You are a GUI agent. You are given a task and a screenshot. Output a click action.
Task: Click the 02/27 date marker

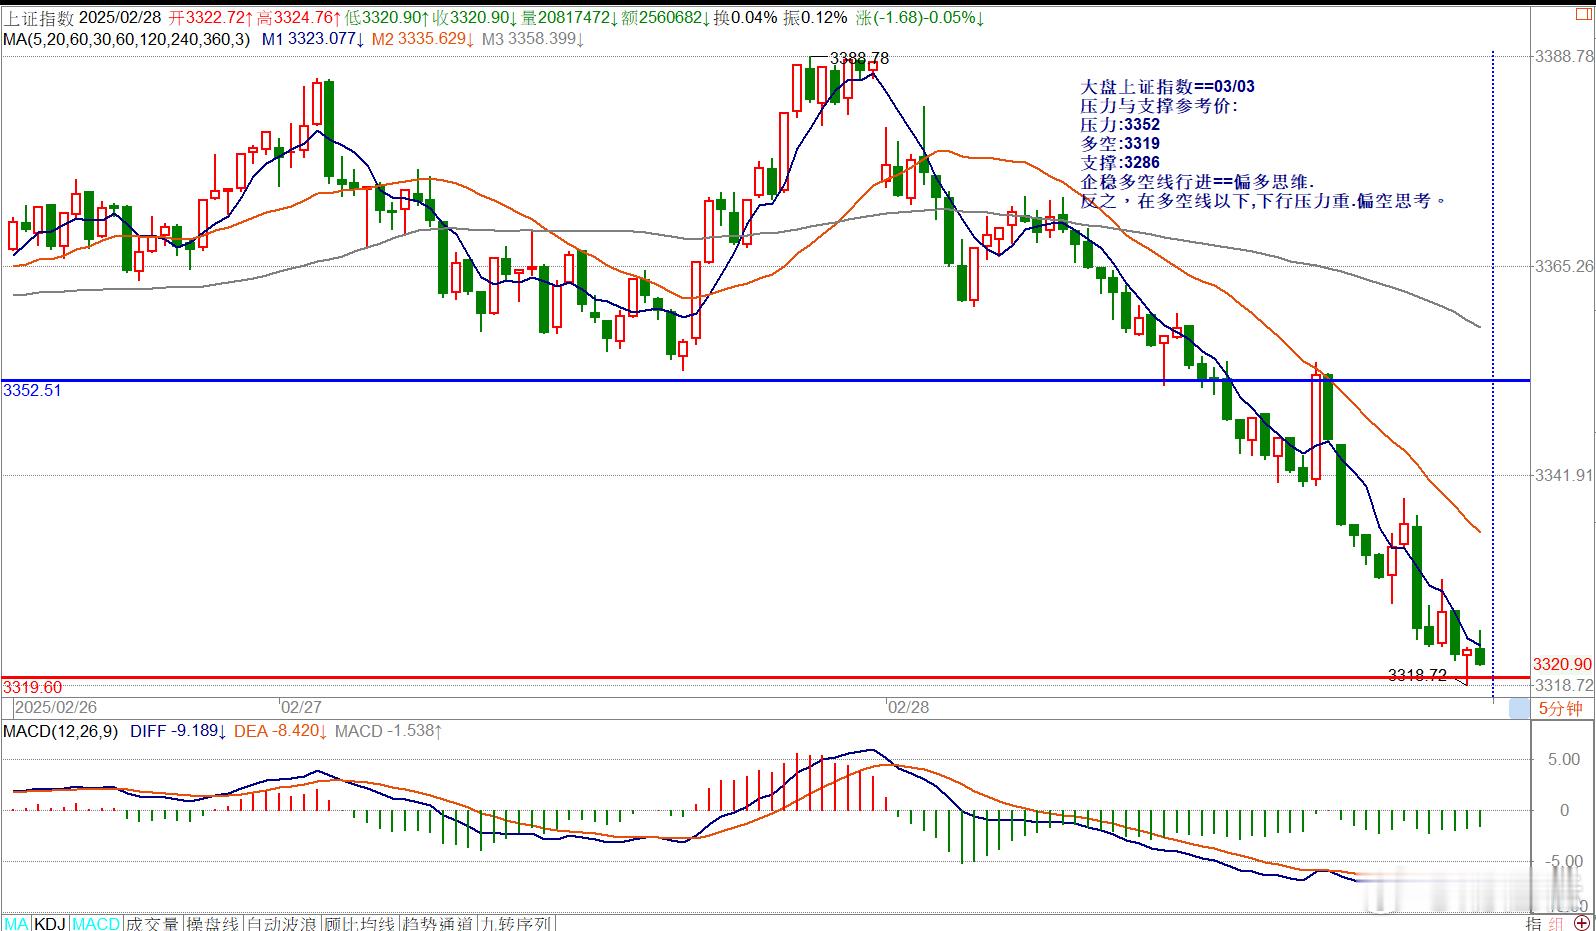pyautogui.click(x=300, y=707)
